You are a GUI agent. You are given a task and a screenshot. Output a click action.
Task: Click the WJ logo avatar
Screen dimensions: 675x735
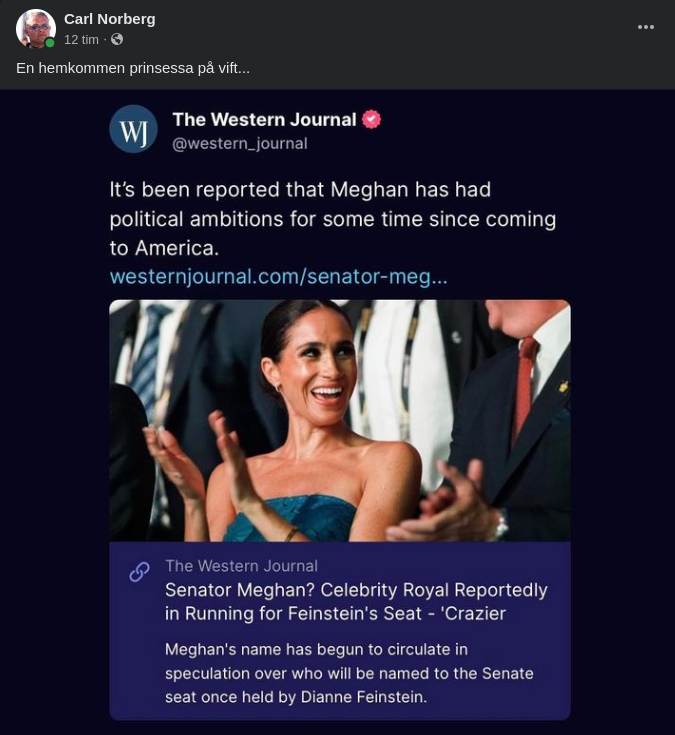click(133, 129)
